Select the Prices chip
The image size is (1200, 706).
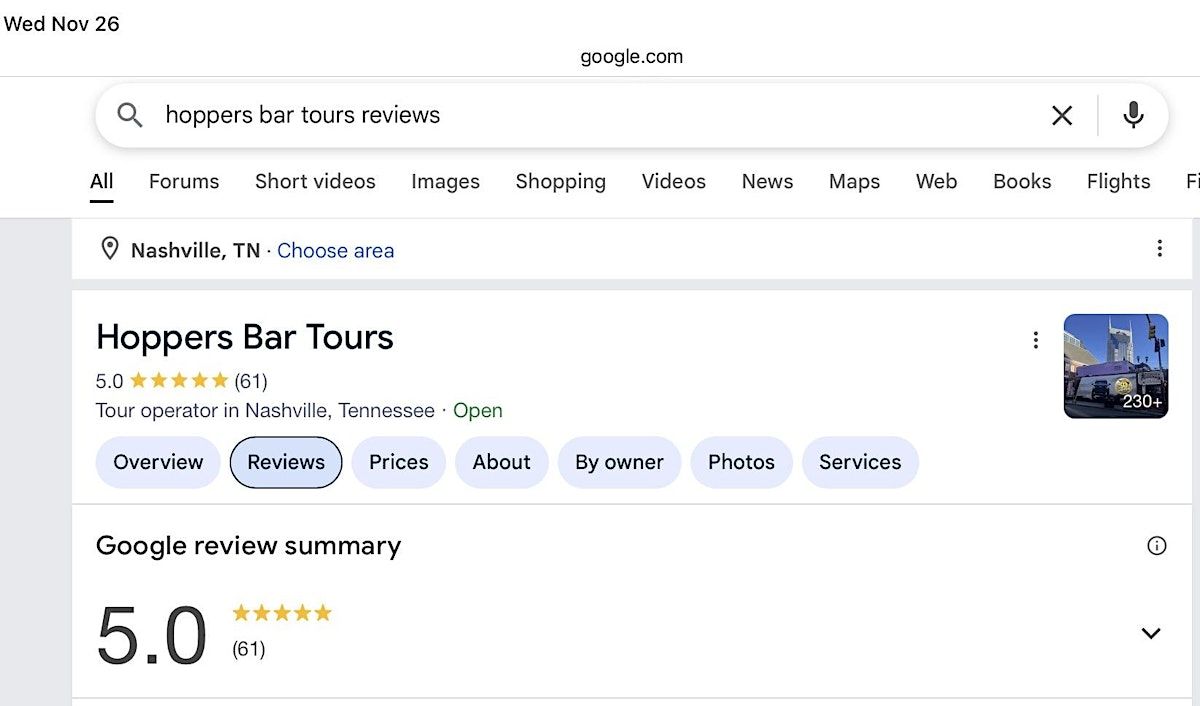coord(398,462)
